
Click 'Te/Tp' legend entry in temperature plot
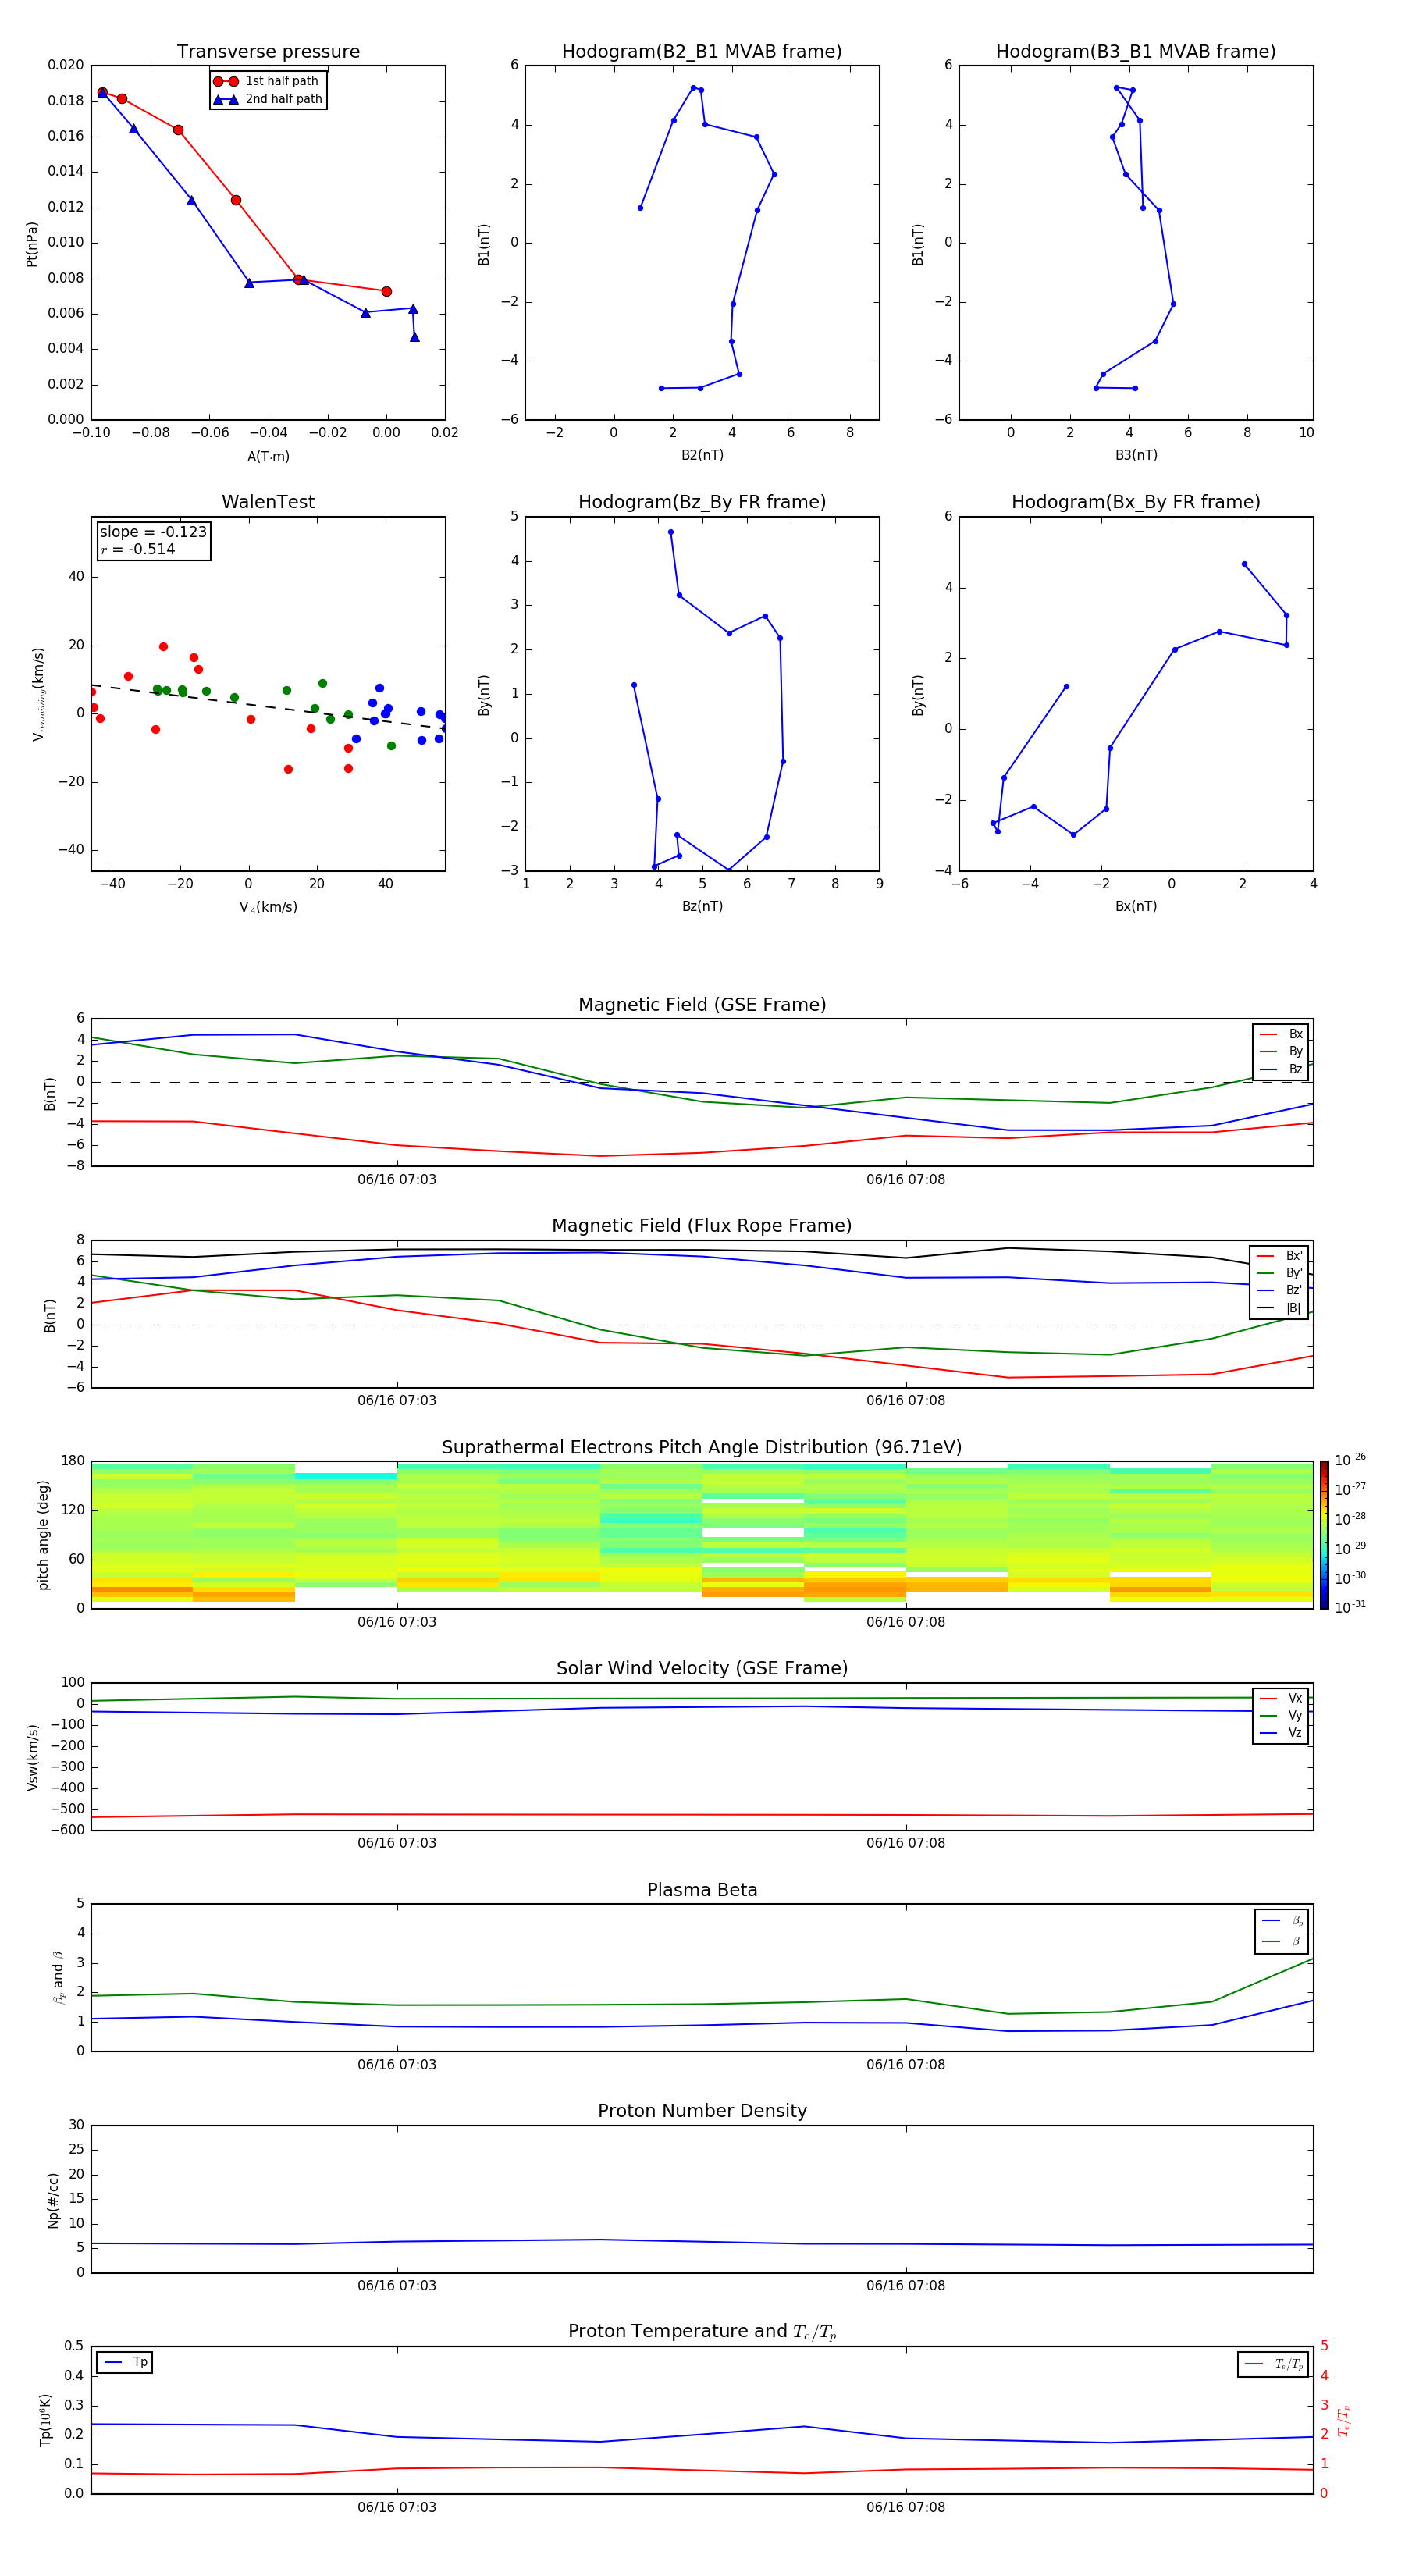point(1273,2364)
